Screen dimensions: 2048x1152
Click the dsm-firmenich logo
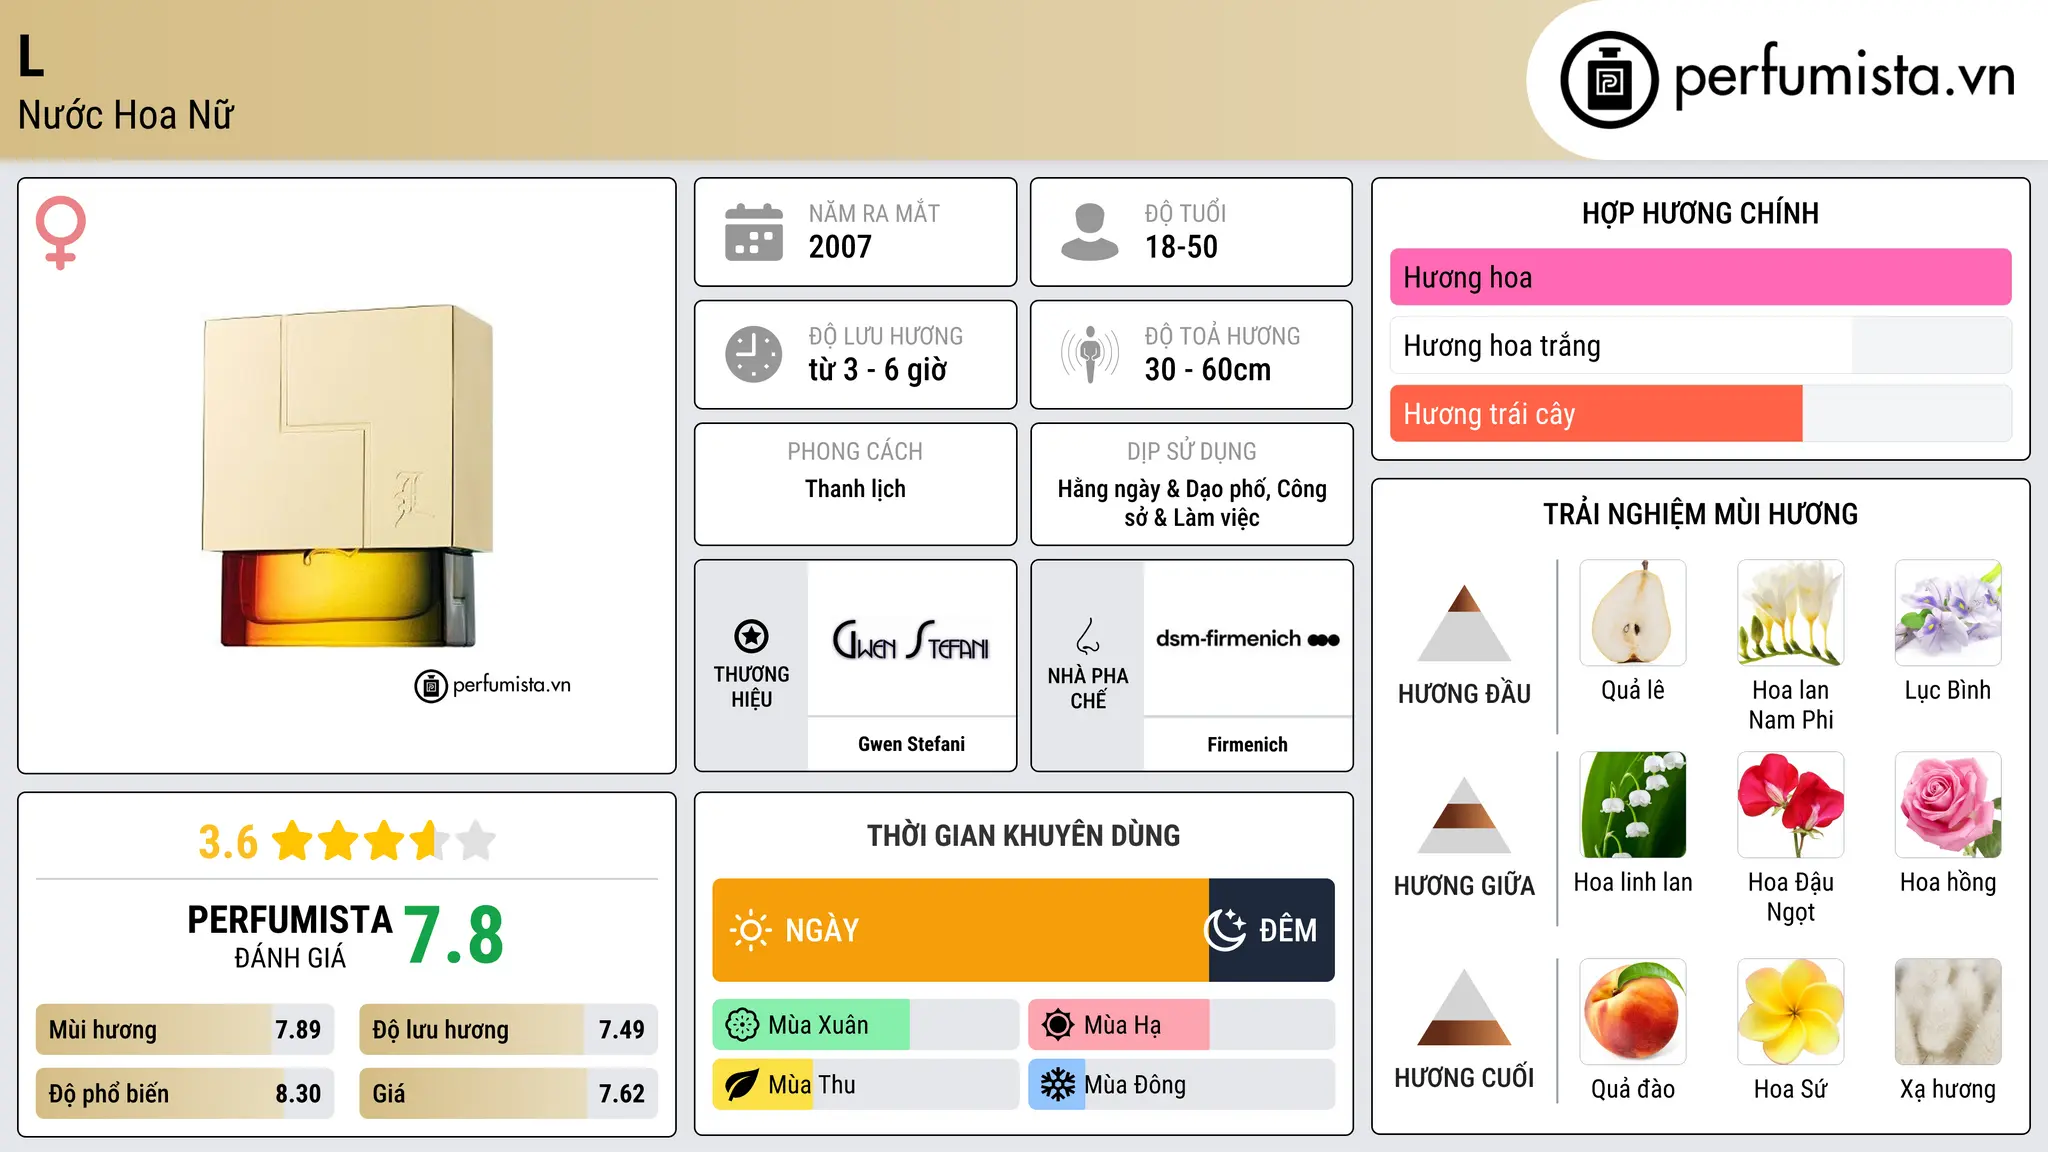pos(1248,639)
